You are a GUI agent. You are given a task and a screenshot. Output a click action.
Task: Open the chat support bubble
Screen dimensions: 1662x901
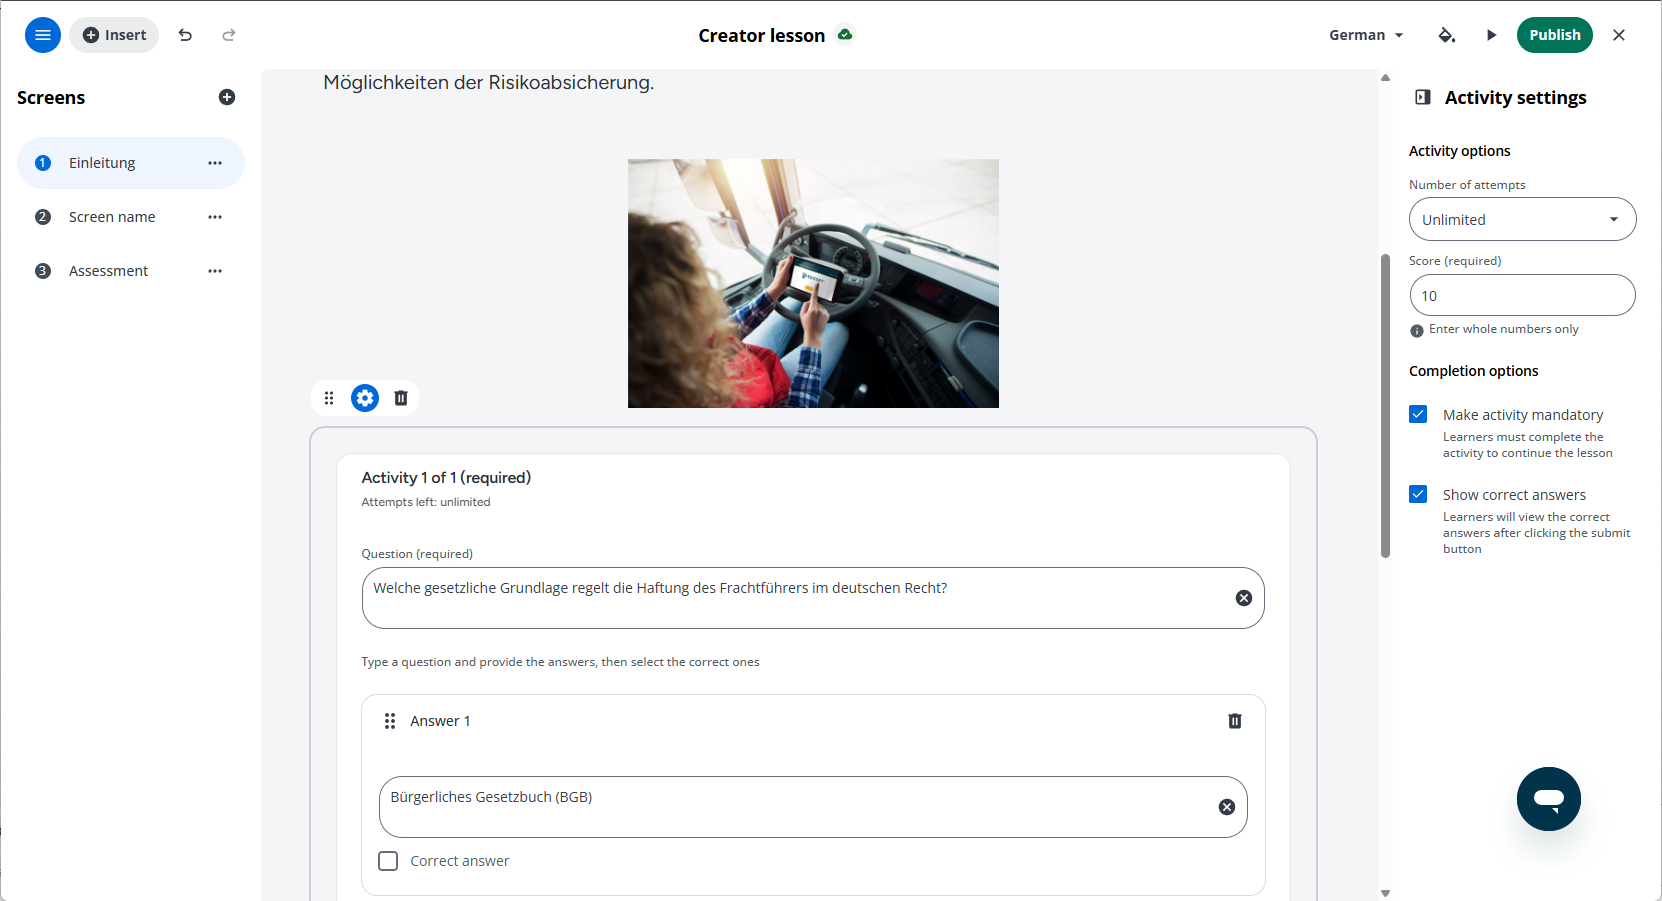[1549, 799]
